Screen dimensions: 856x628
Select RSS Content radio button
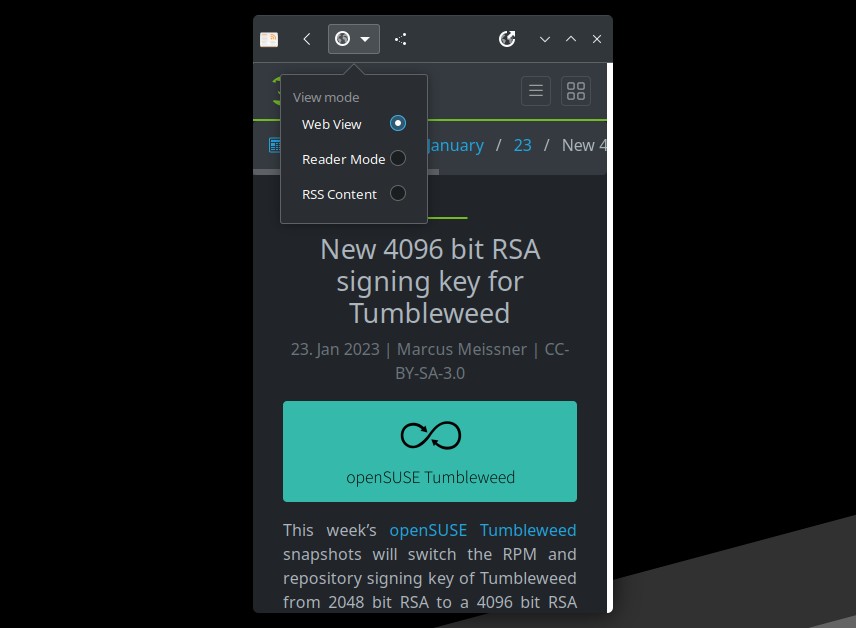pyautogui.click(x=398, y=193)
